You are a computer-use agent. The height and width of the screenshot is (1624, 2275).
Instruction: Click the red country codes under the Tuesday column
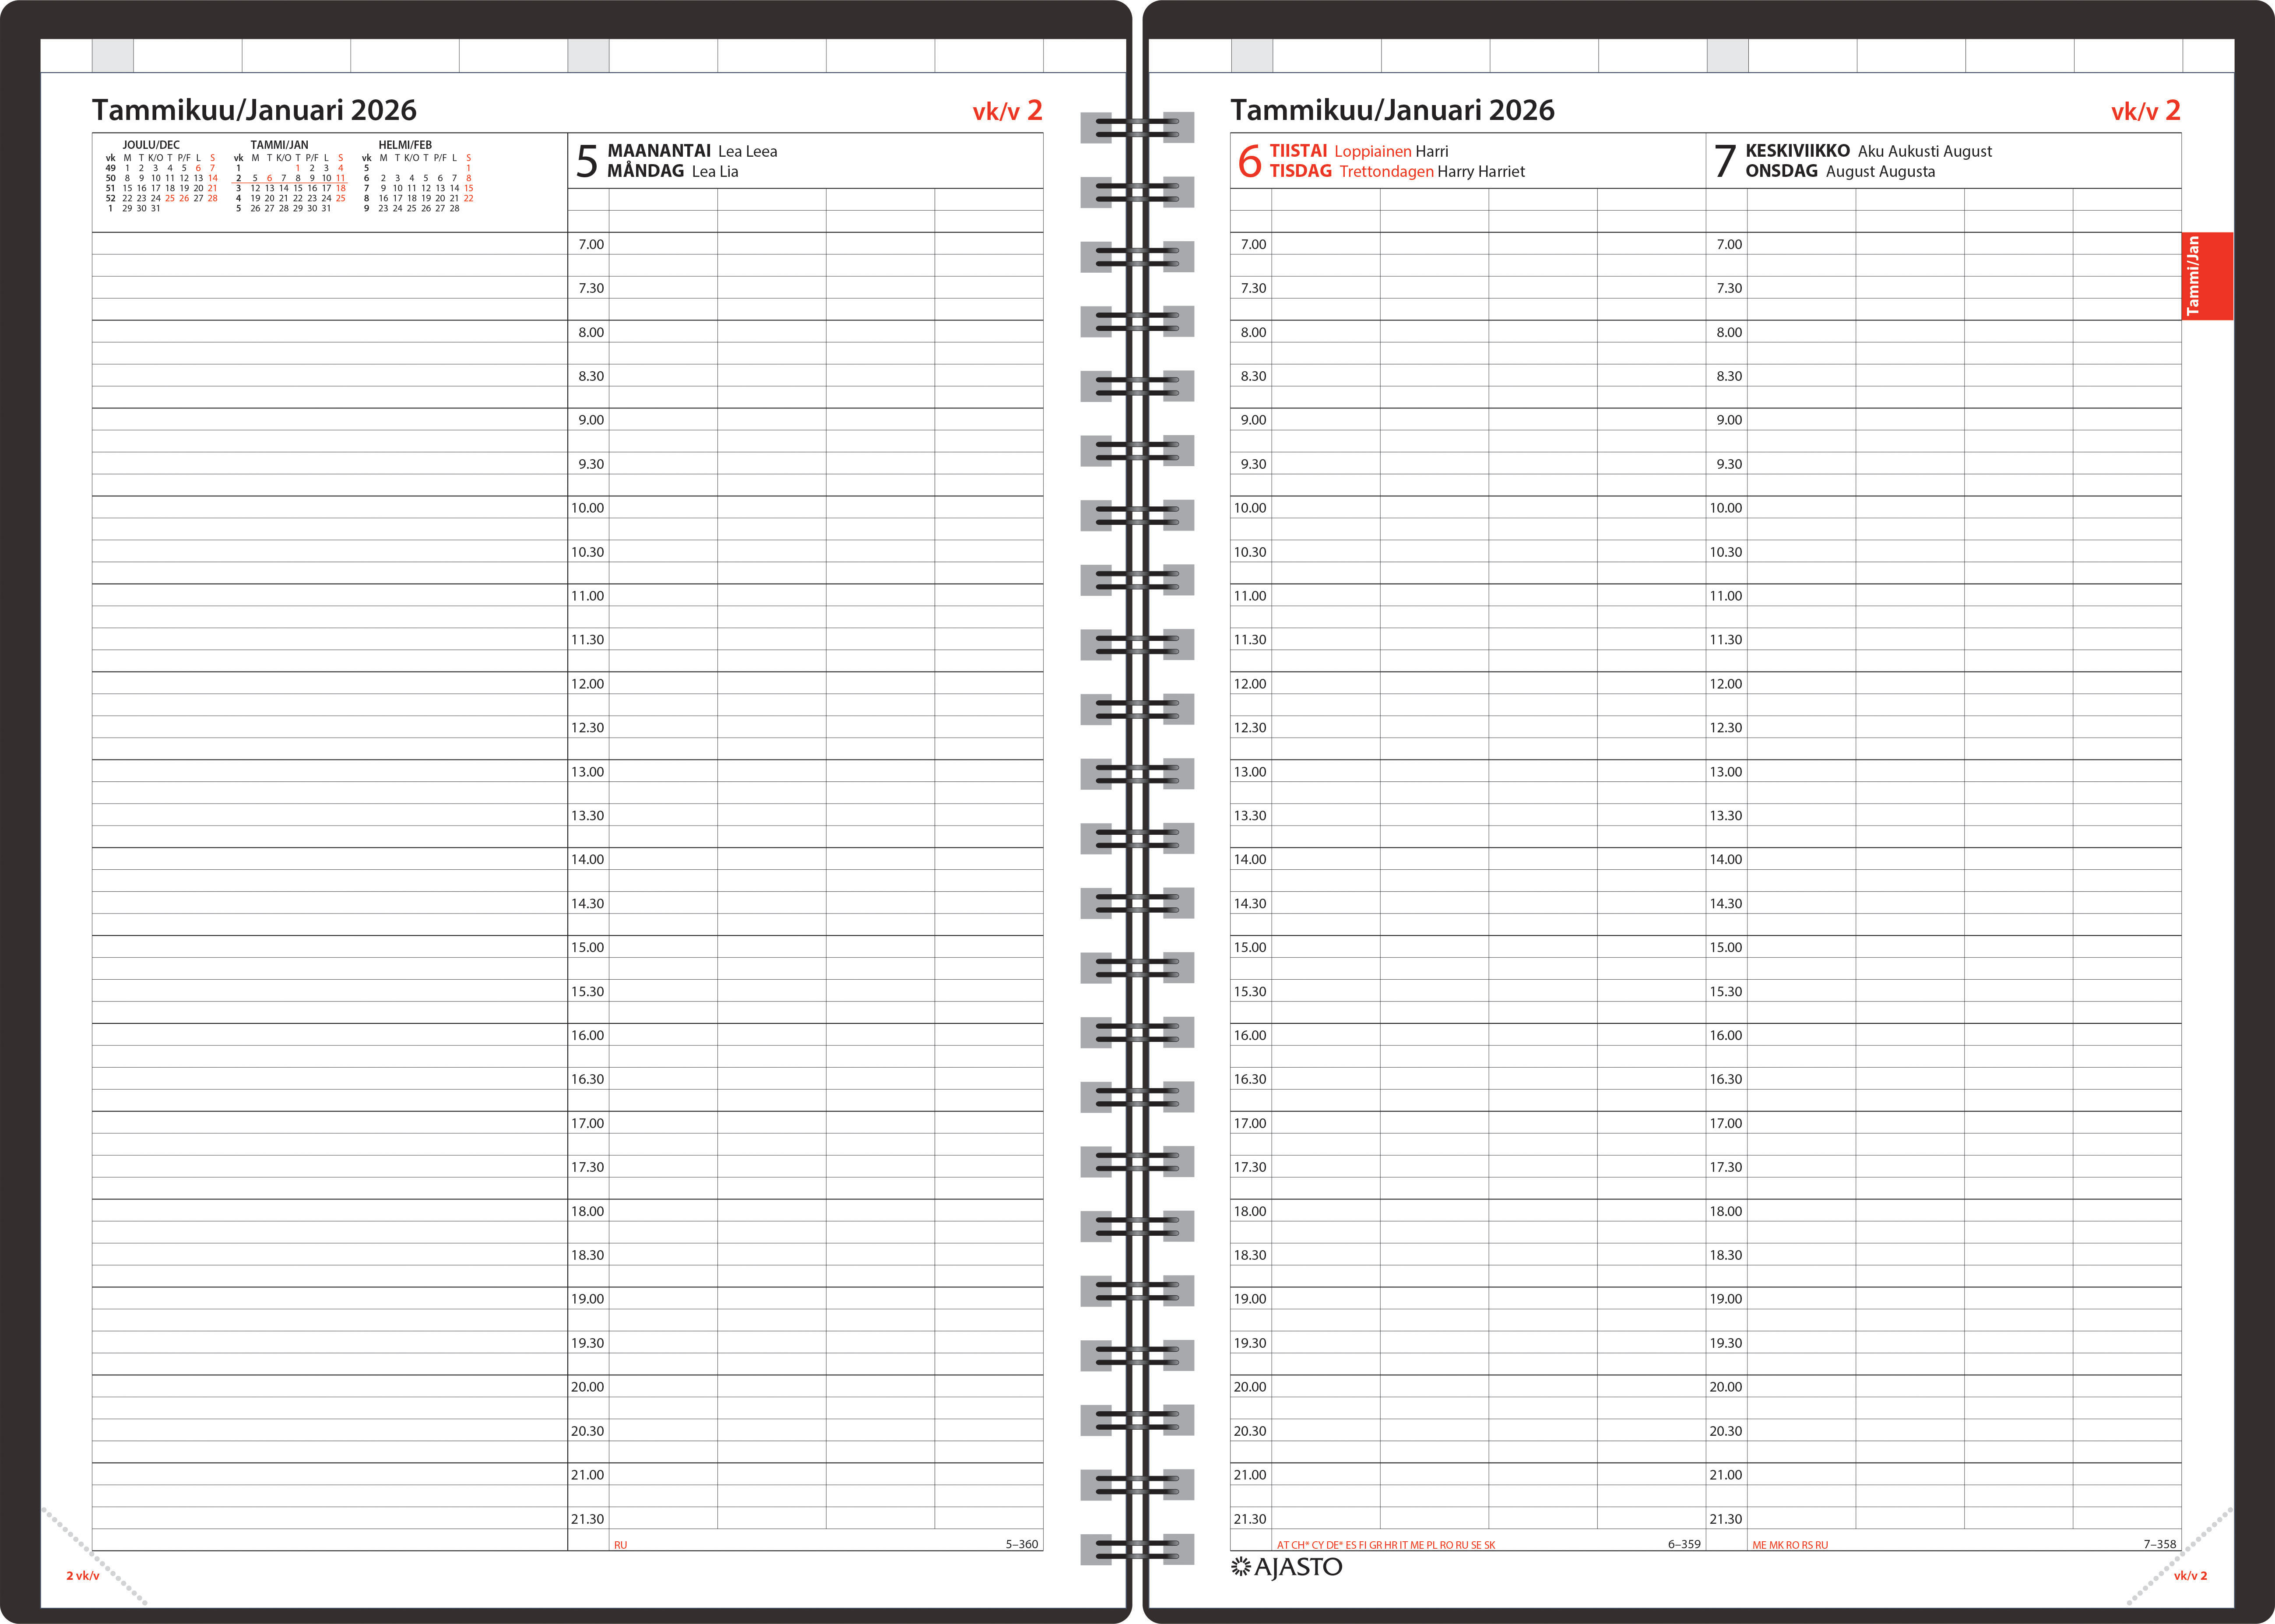[x=1385, y=1545]
